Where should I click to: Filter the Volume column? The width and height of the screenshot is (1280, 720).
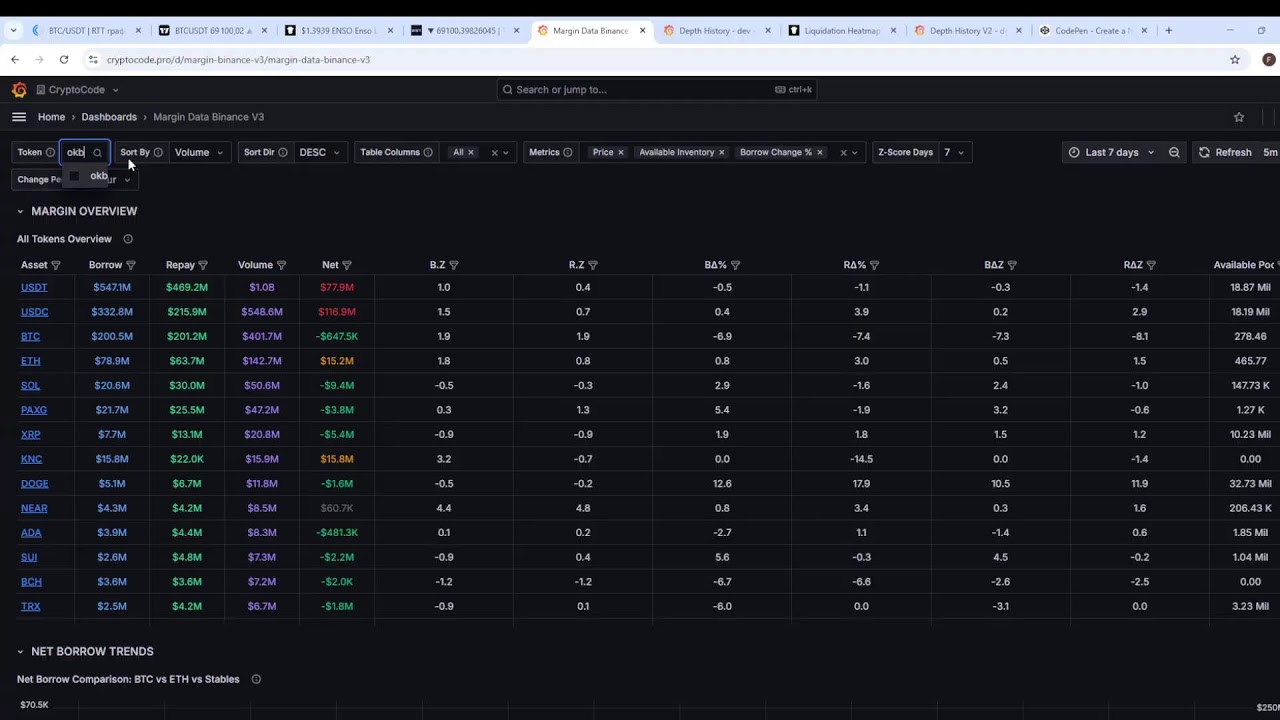coord(281,265)
